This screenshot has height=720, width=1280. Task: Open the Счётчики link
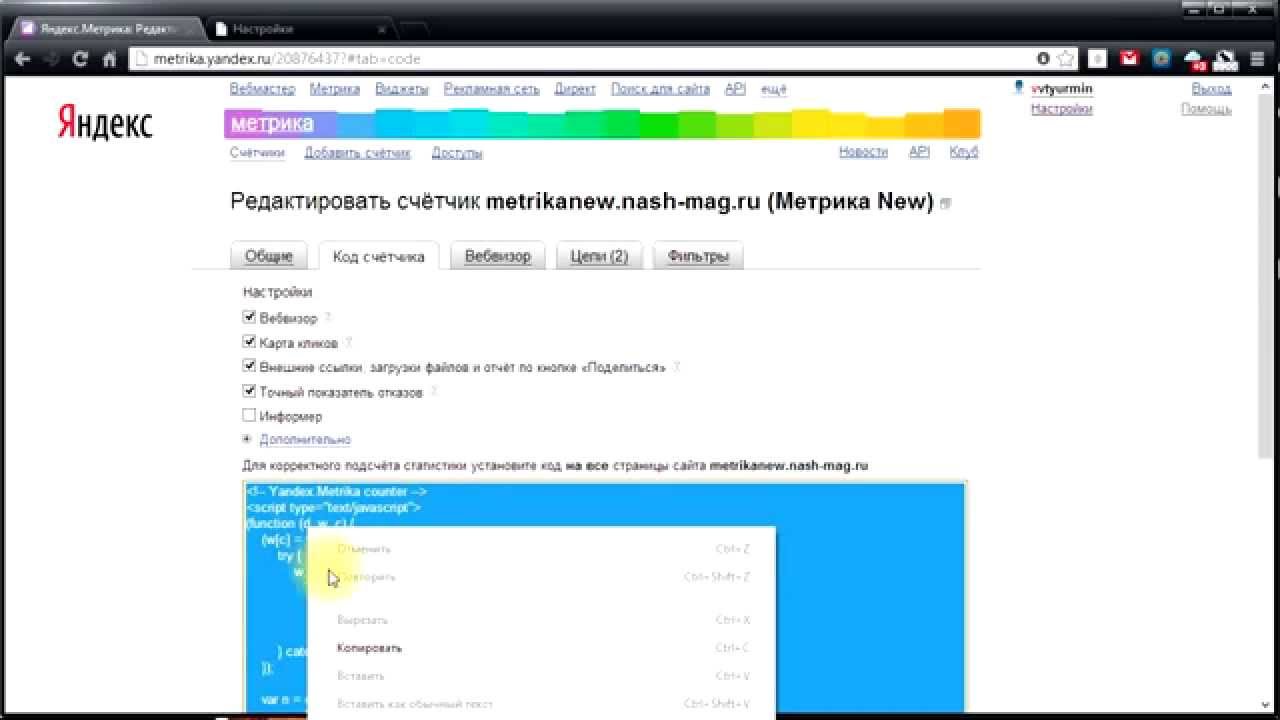pos(257,153)
